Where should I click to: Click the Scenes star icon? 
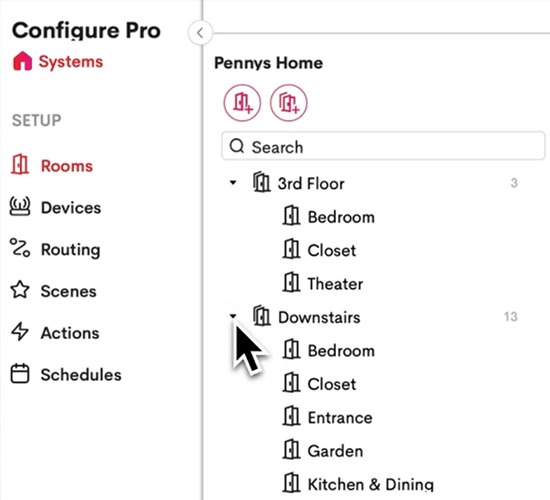(x=20, y=290)
